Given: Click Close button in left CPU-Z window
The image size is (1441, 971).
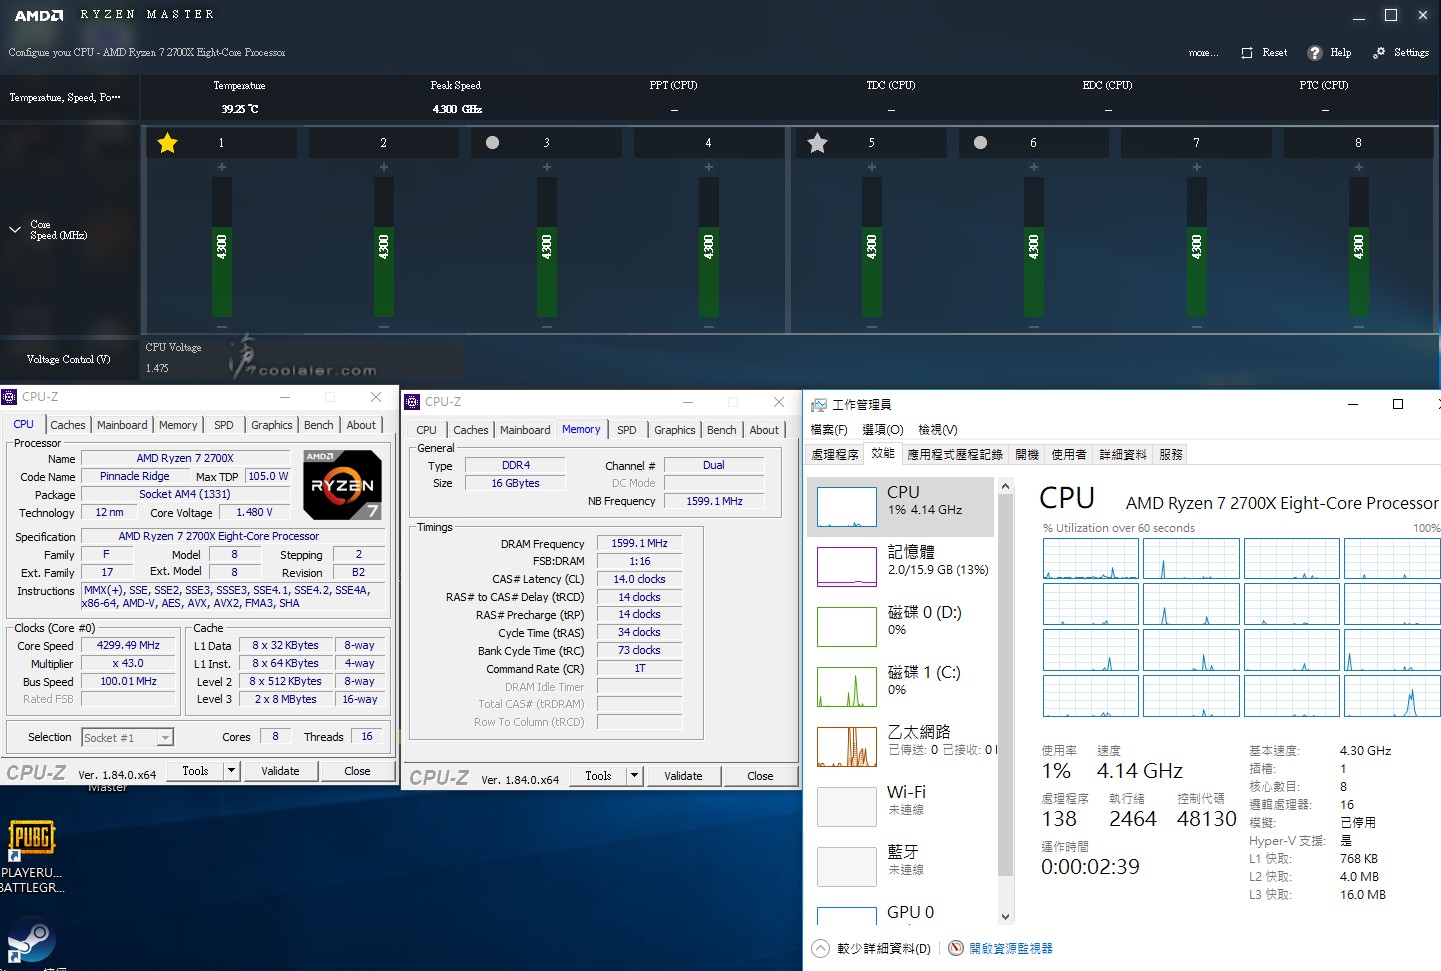Looking at the screenshot, I should 357,771.
